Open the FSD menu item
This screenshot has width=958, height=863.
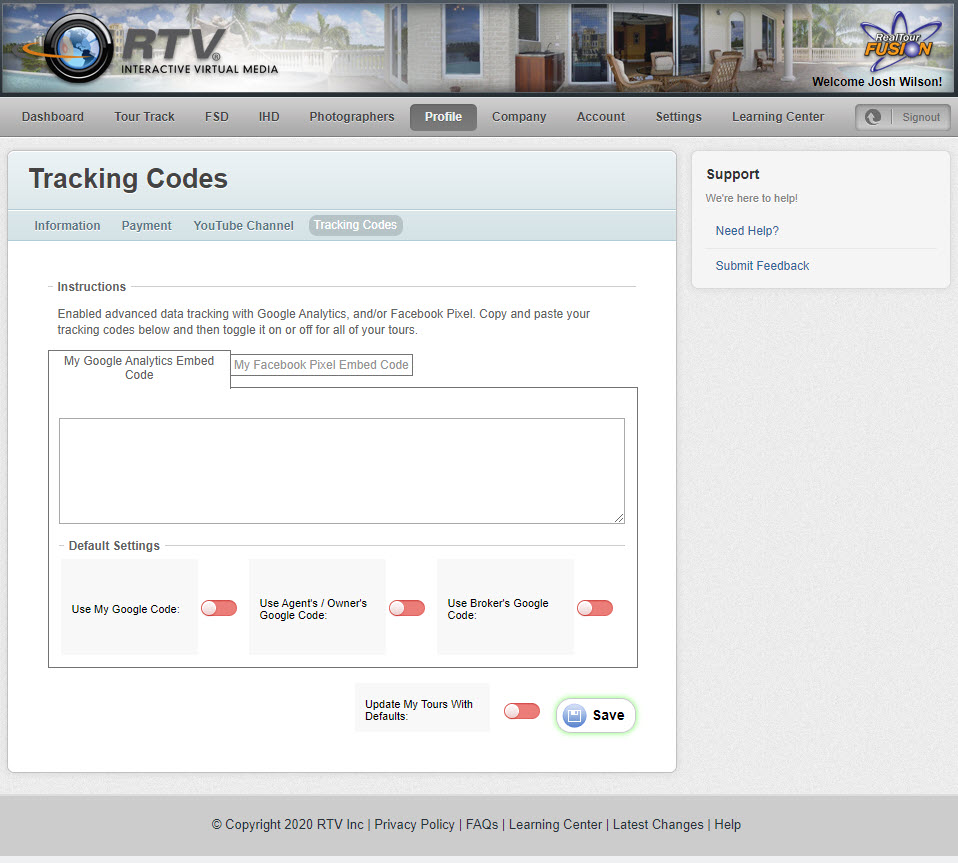click(x=217, y=117)
